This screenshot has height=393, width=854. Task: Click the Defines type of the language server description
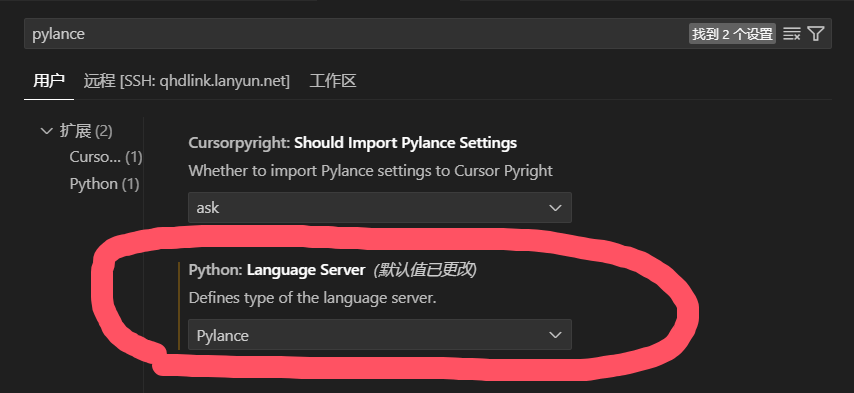[x=313, y=298]
